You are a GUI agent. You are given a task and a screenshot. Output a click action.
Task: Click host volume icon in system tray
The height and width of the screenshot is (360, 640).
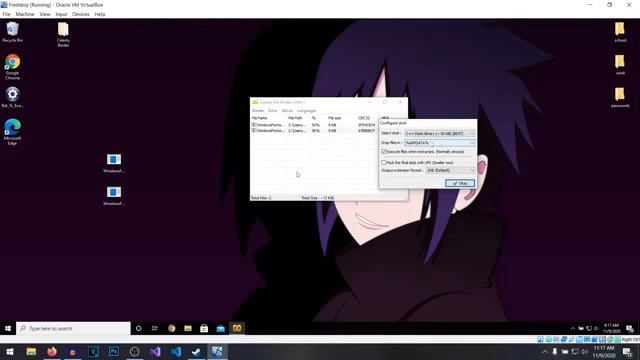coord(584,351)
